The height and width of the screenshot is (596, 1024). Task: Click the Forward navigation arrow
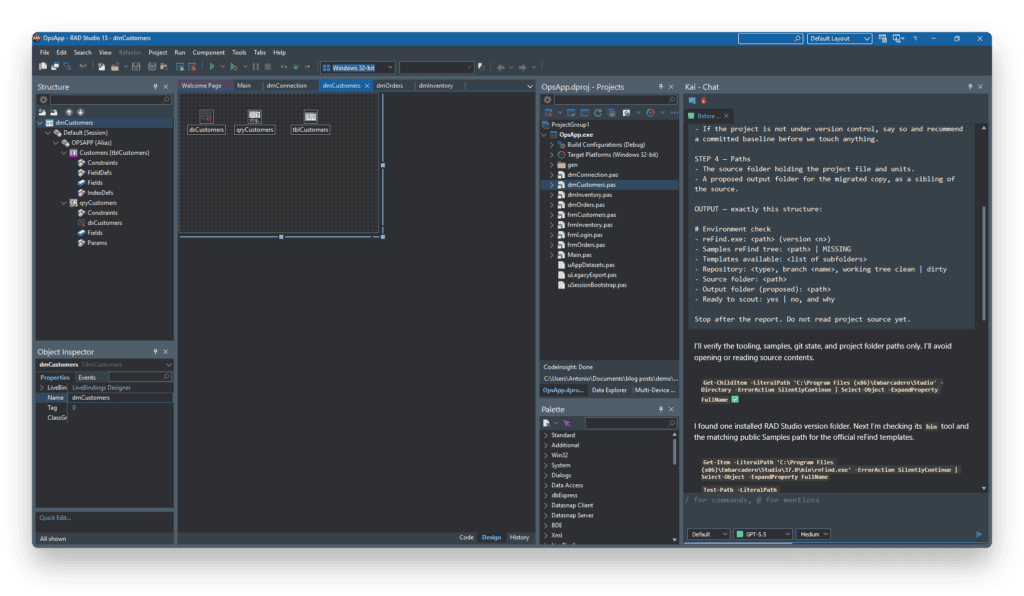(522, 67)
